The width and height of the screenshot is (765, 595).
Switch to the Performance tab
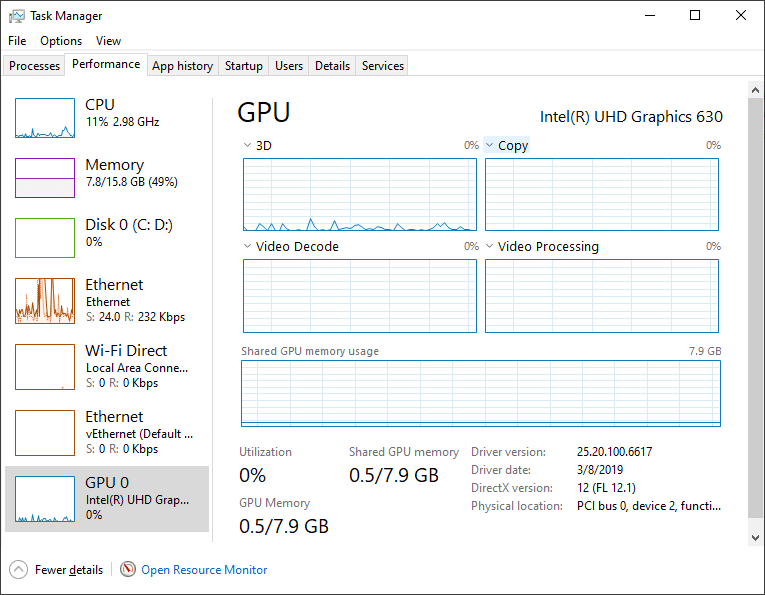point(106,64)
